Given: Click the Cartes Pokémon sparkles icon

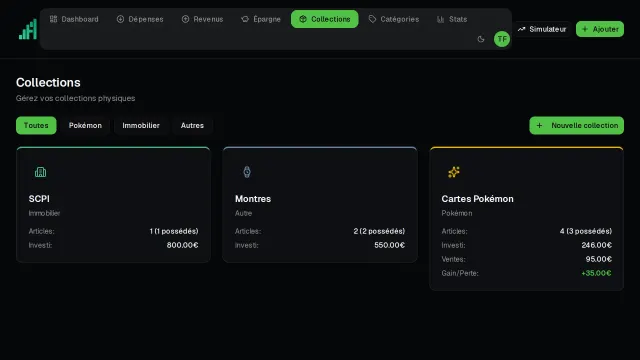Looking at the screenshot, I should pos(454,172).
